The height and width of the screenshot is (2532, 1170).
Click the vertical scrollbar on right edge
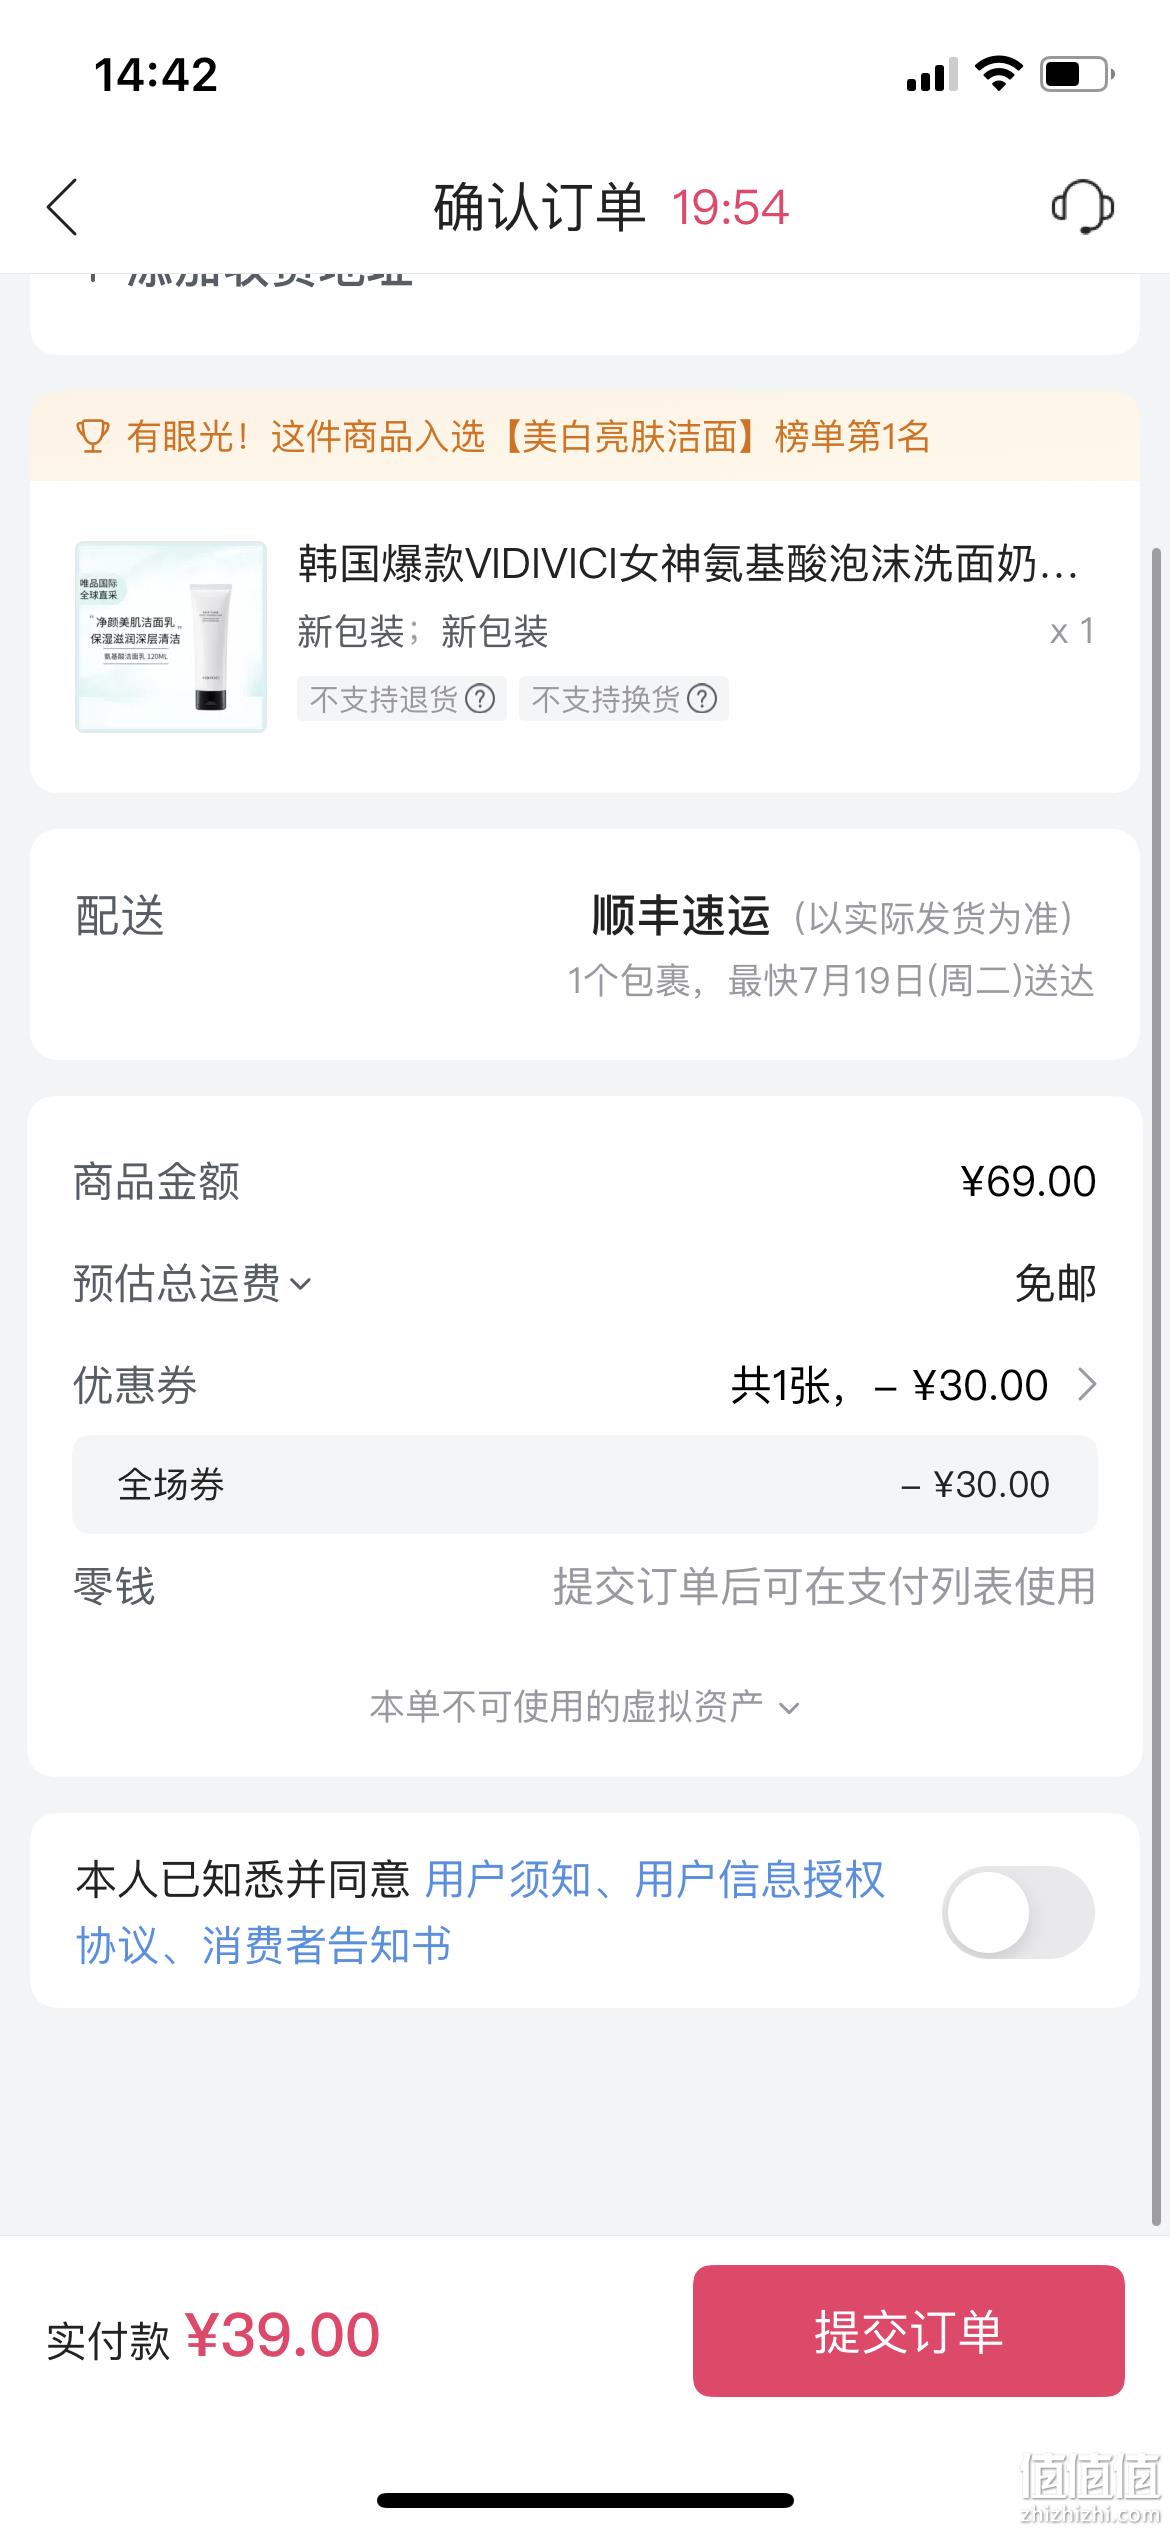click(x=1158, y=1390)
